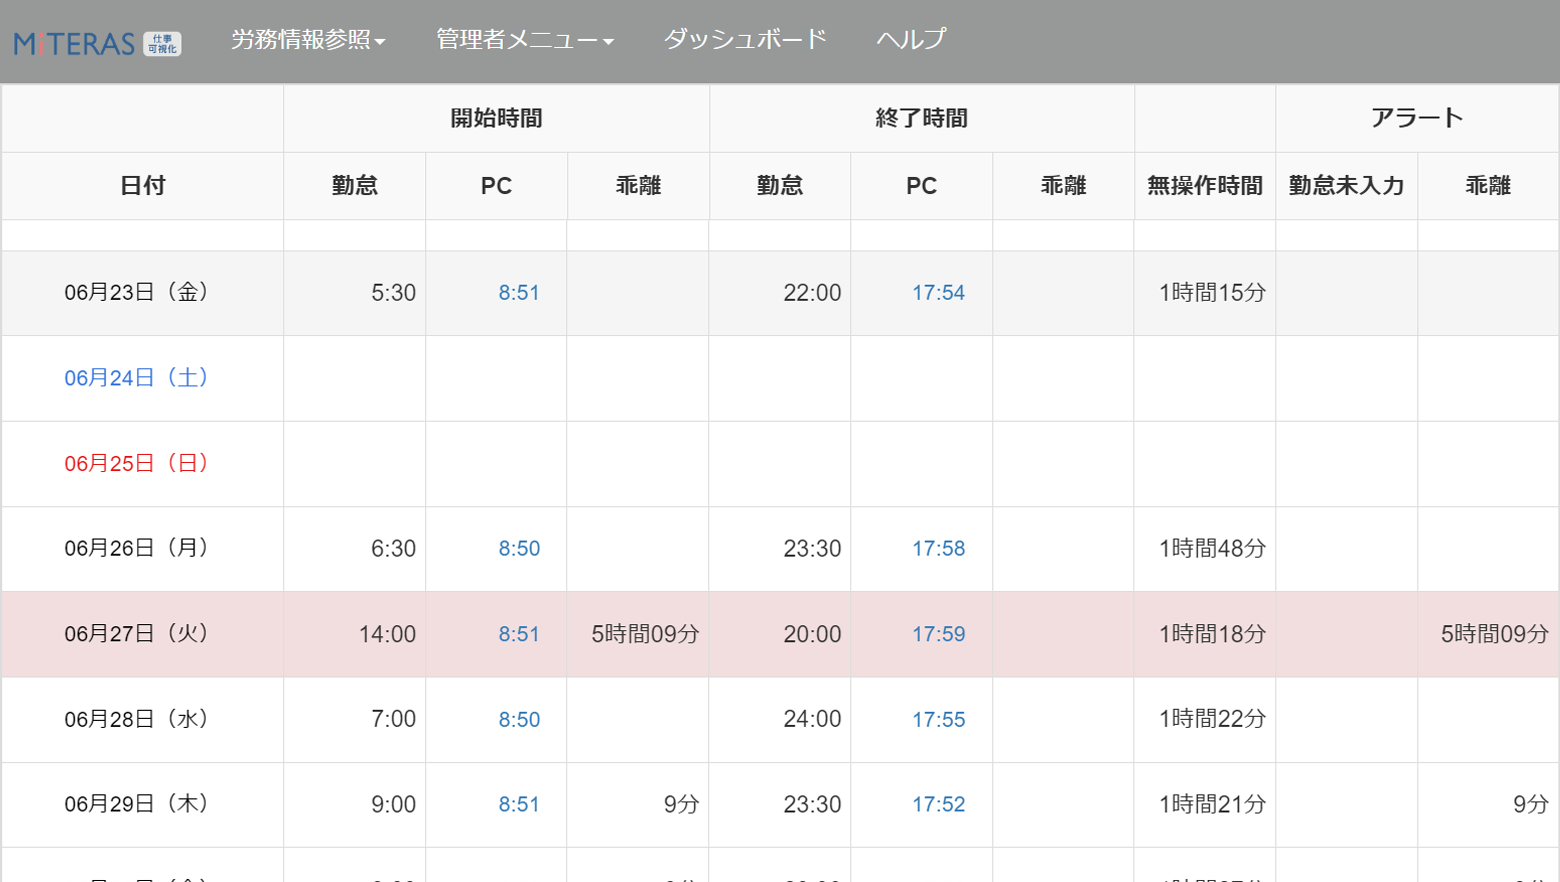Expand the 管理者メニュー dropdown
1560x882 pixels.
[524, 40]
